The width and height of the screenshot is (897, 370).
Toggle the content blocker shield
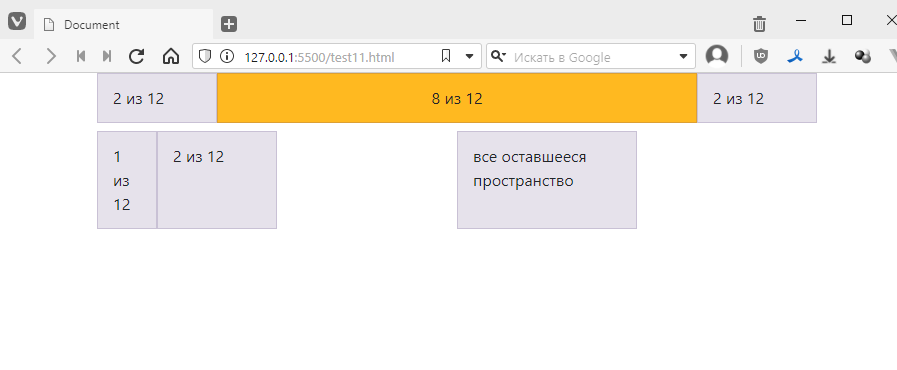205,56
